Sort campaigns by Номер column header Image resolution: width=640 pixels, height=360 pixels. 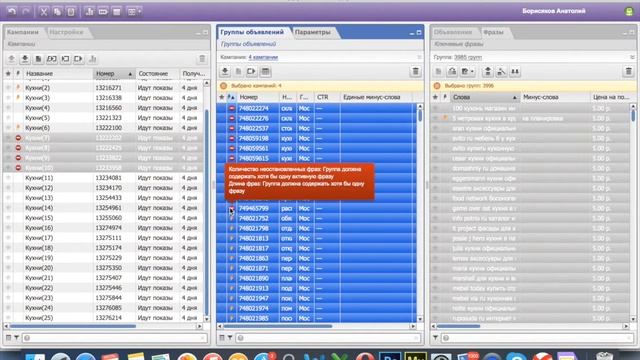click(x=113, y=73)
